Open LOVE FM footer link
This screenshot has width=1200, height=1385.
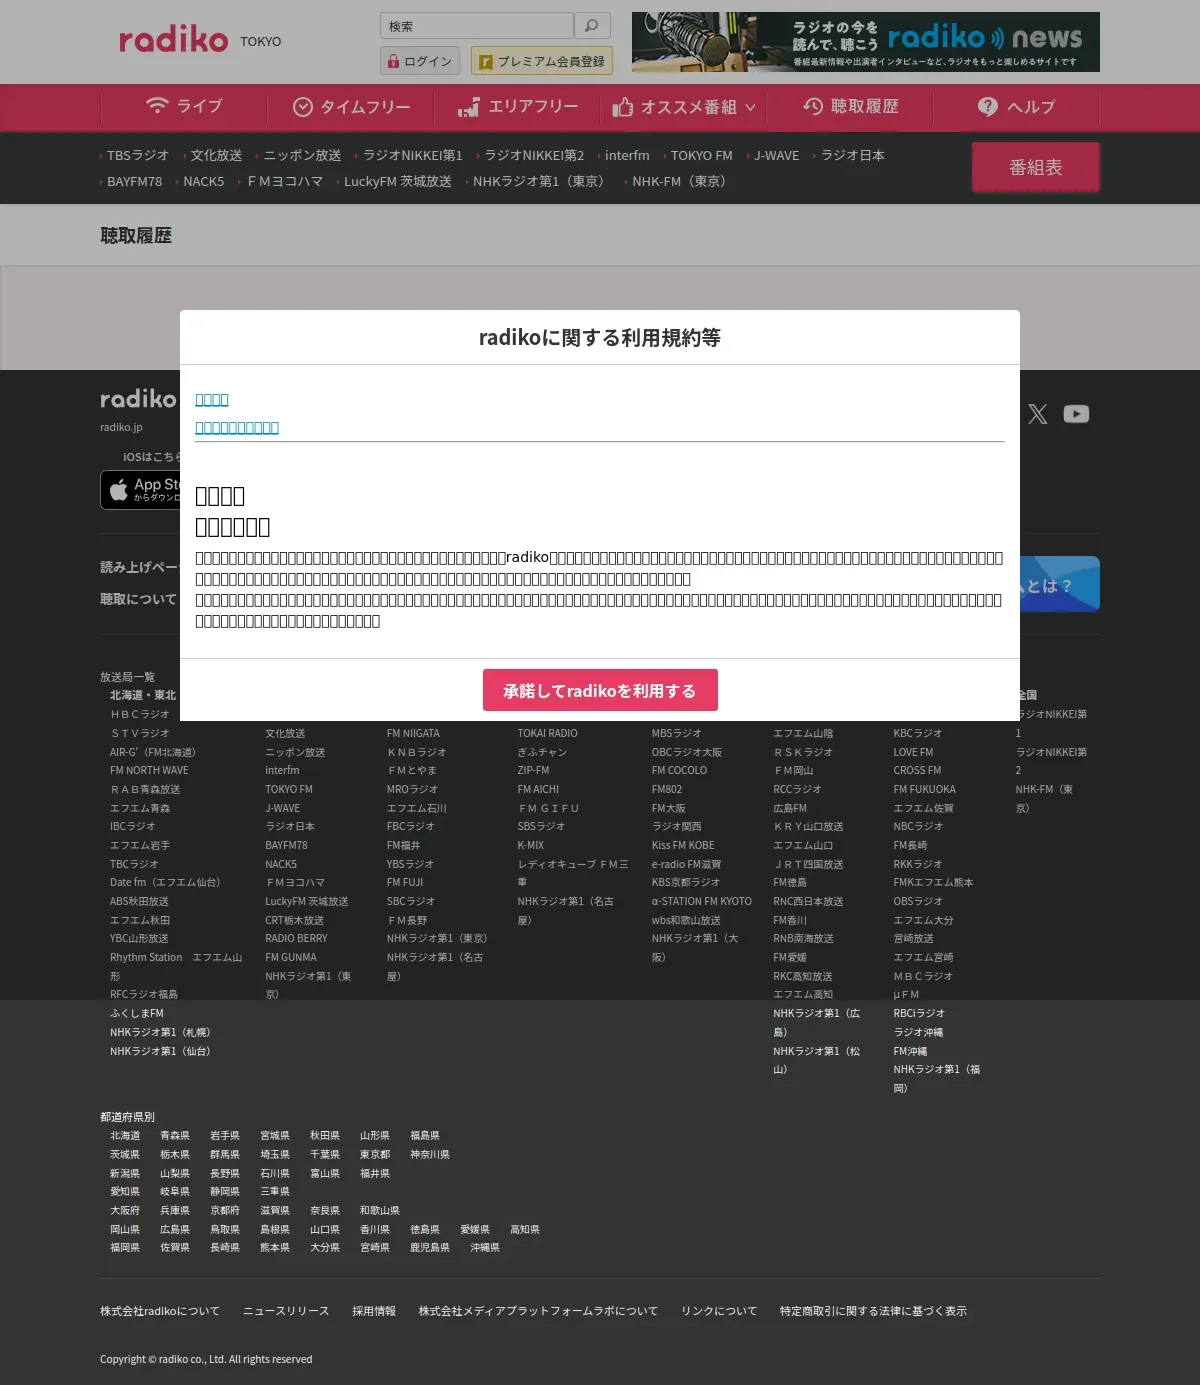[913, 753]
